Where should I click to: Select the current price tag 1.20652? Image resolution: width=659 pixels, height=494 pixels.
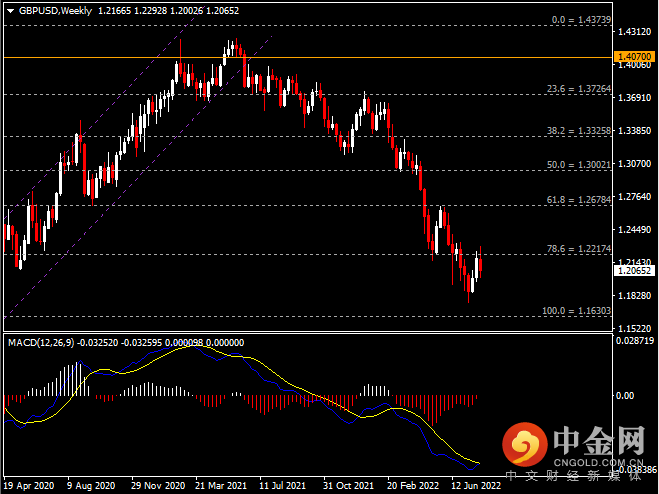click(x=635, y=270)
